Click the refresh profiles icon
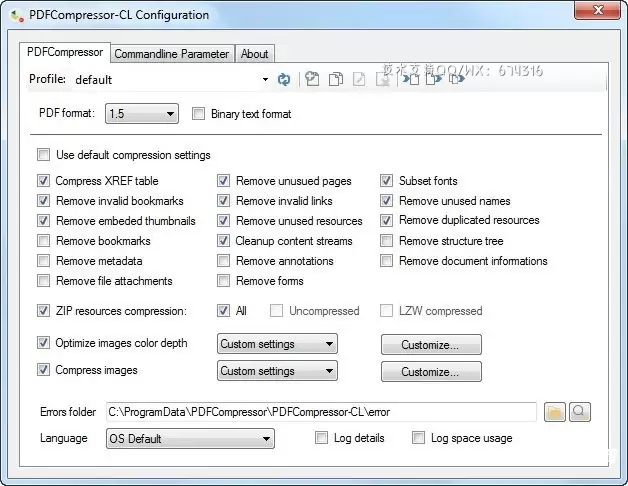Screen dimensions: 628x486 tap(284, 79)
